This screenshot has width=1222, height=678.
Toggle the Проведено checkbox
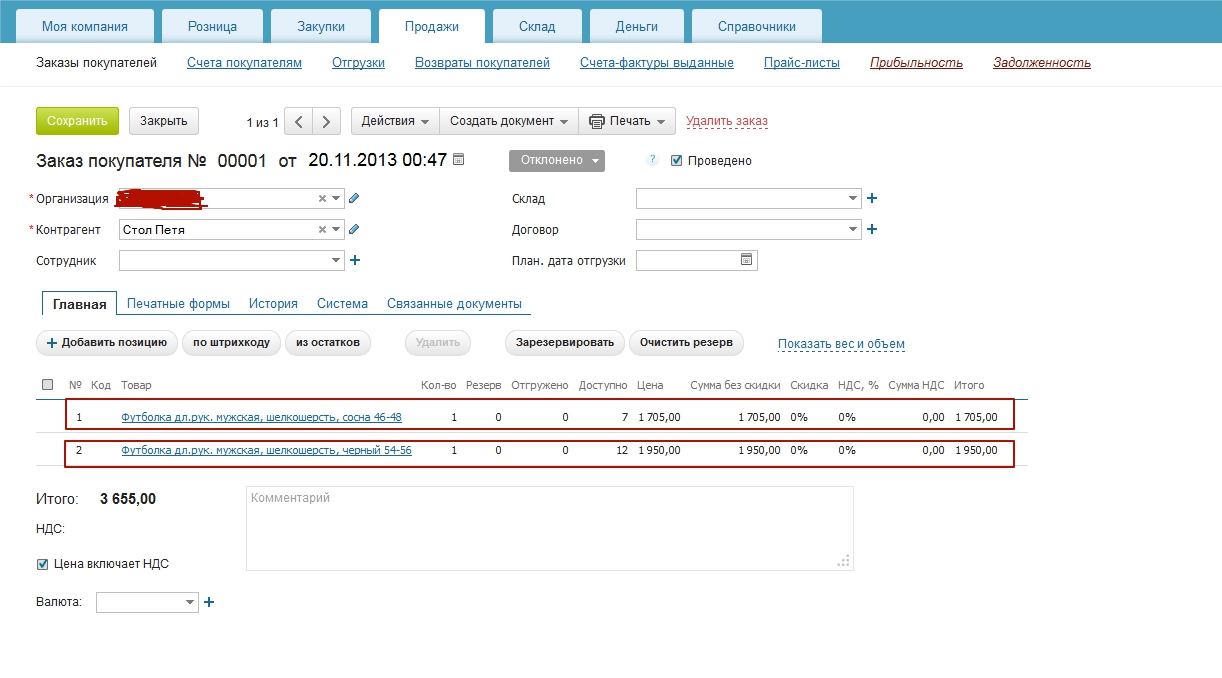click(677, 160)
